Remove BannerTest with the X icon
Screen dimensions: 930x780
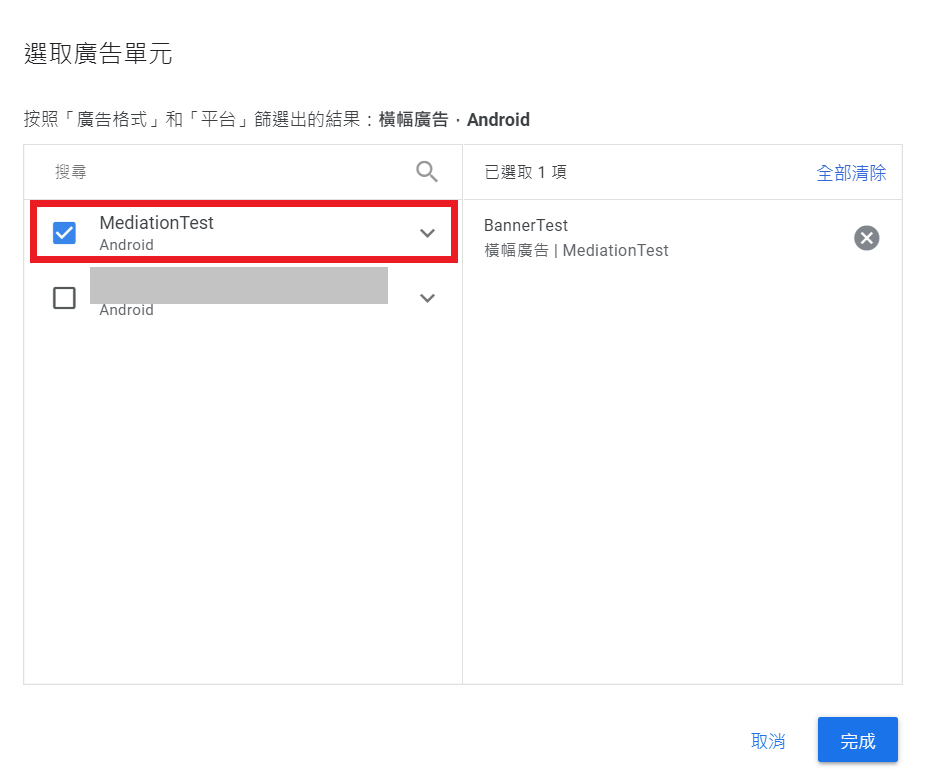coord(867,238)
